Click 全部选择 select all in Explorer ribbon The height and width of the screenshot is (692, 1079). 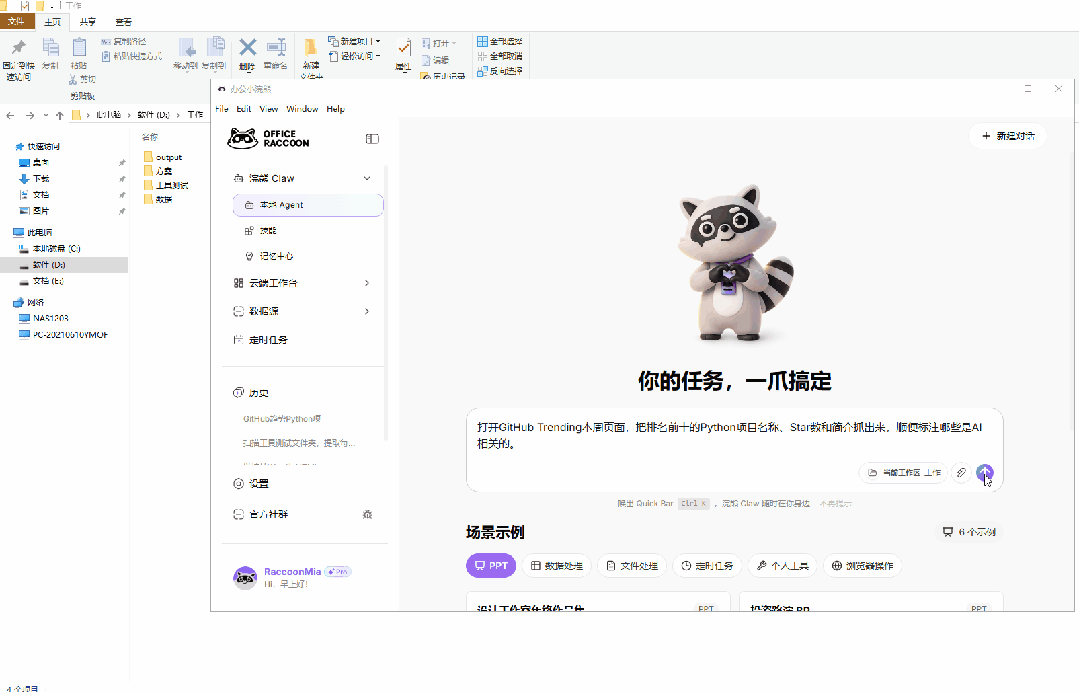[500, 41]
